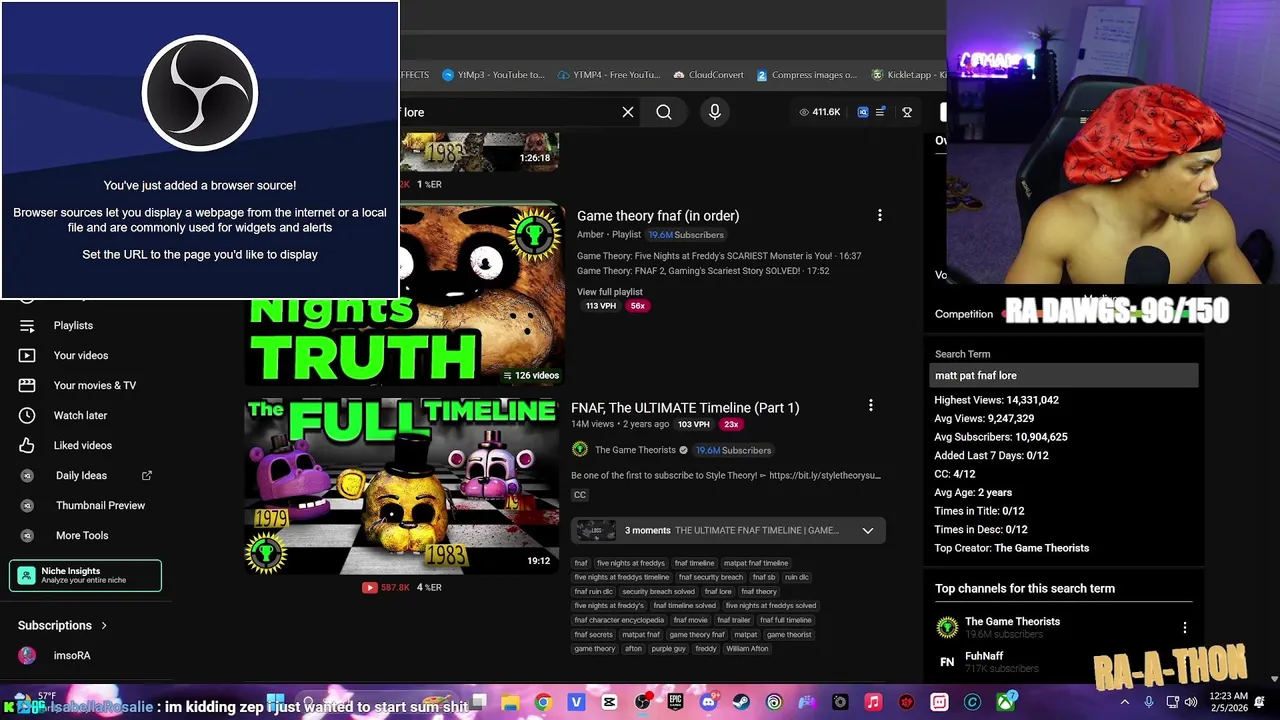The width and height of the screenshot is (1280, 720).
Task: Open the blue IQ extension icon
Action: [863, 112]
